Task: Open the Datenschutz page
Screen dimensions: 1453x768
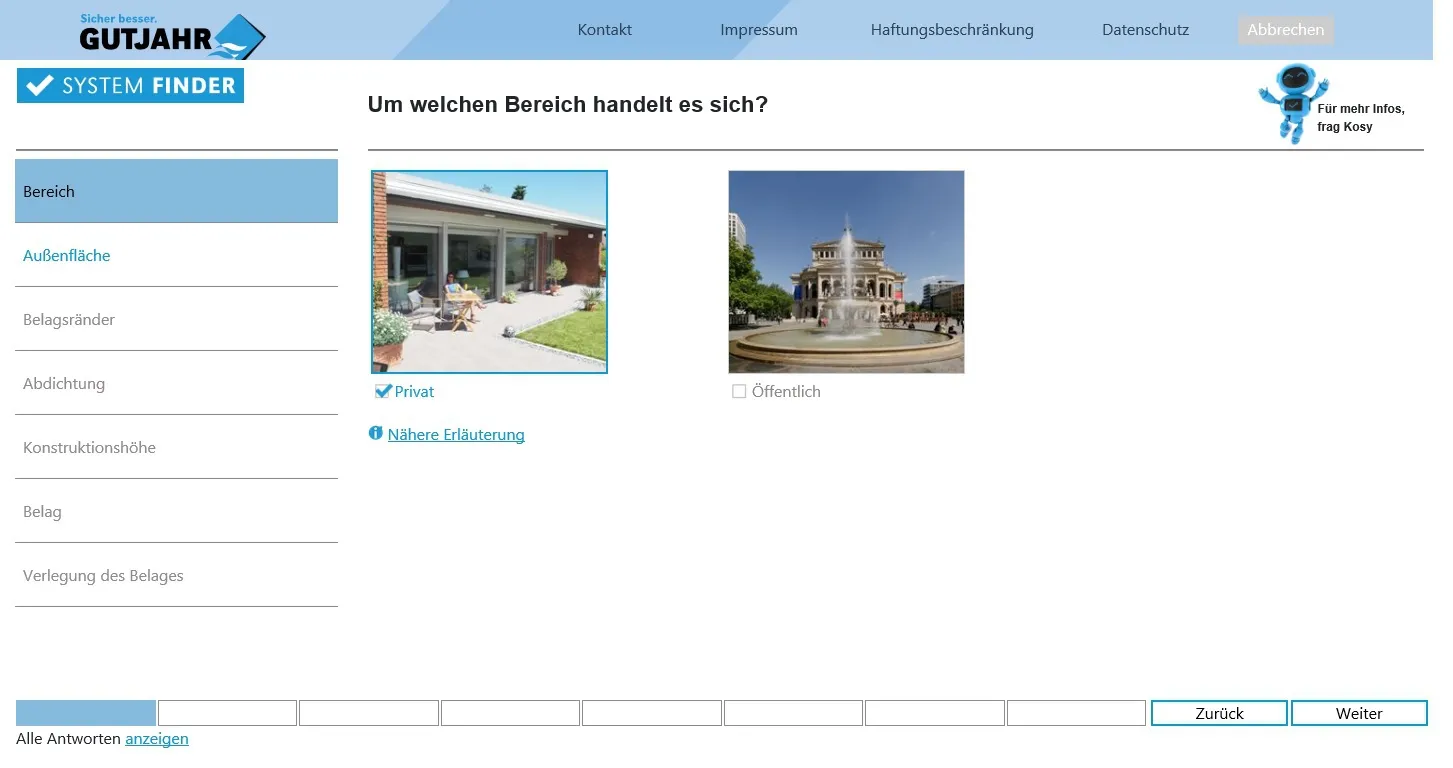Action: [x=1146, y=30]
